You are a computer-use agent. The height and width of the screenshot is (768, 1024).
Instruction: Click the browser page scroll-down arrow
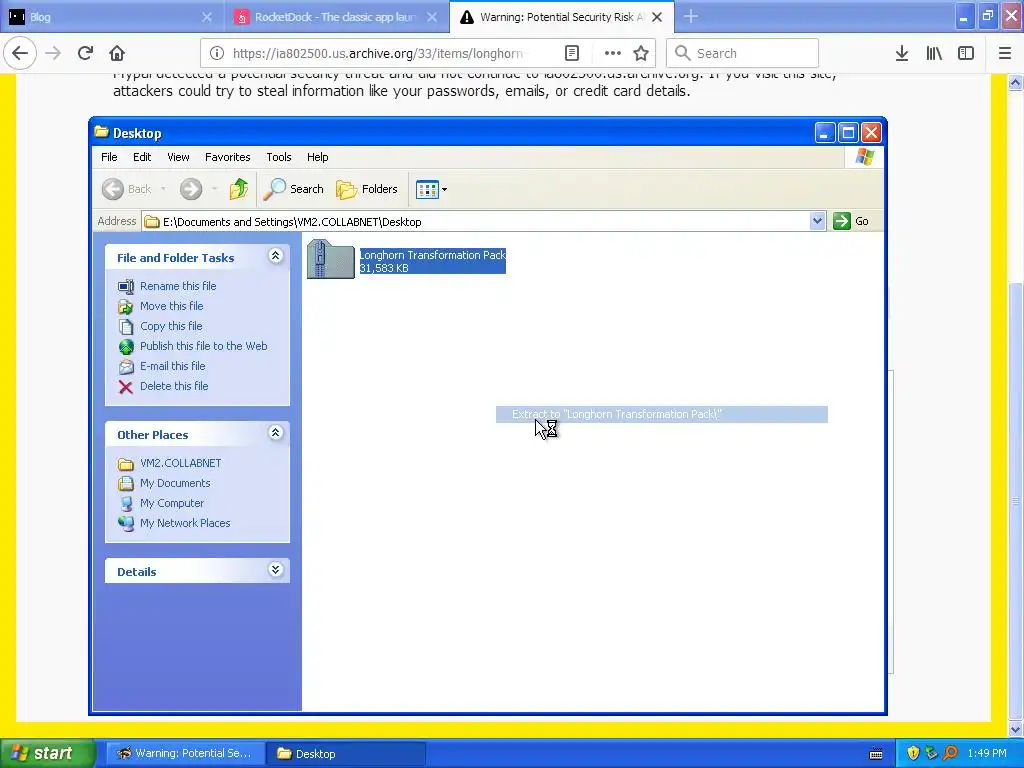pos(1016,730)
